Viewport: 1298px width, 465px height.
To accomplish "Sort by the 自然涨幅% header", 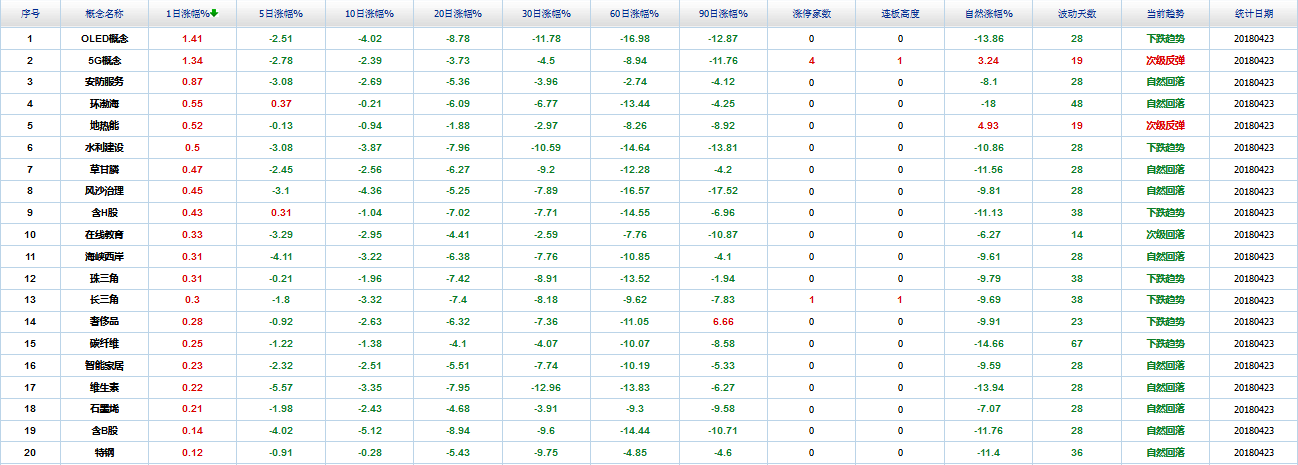I will (988, 14).
